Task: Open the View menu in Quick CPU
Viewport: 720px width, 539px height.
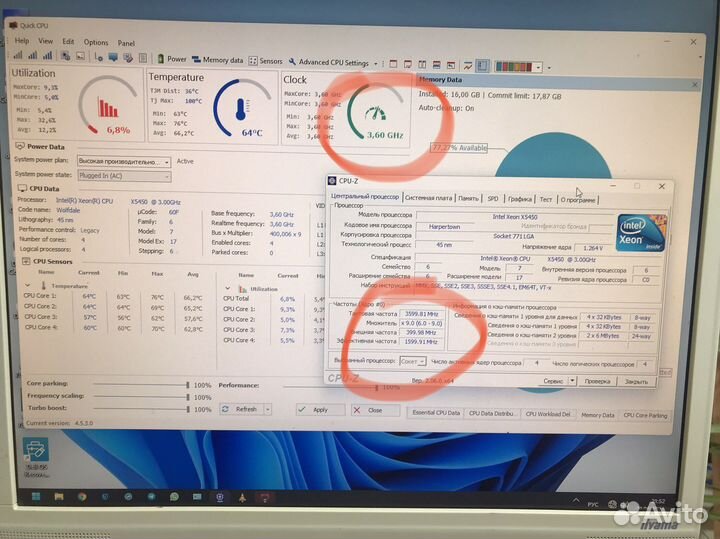Action: (x=45, y=41)
